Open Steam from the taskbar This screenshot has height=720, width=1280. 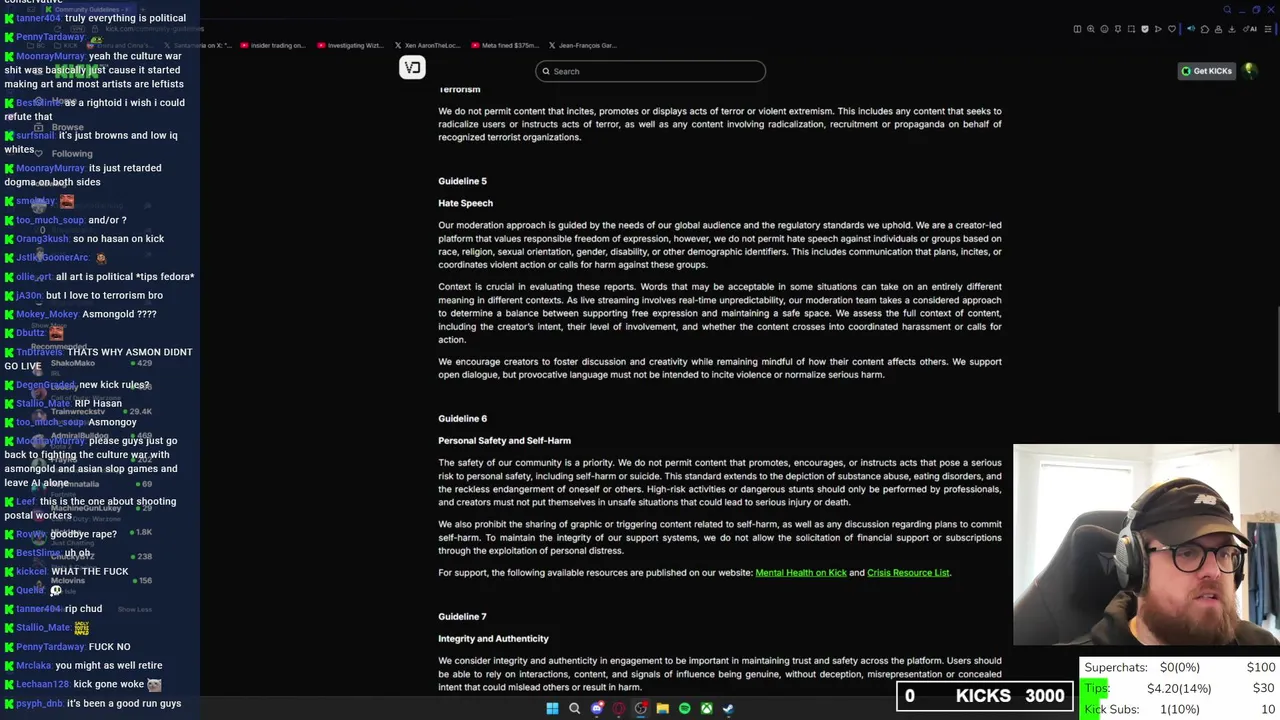coord(728,708)
